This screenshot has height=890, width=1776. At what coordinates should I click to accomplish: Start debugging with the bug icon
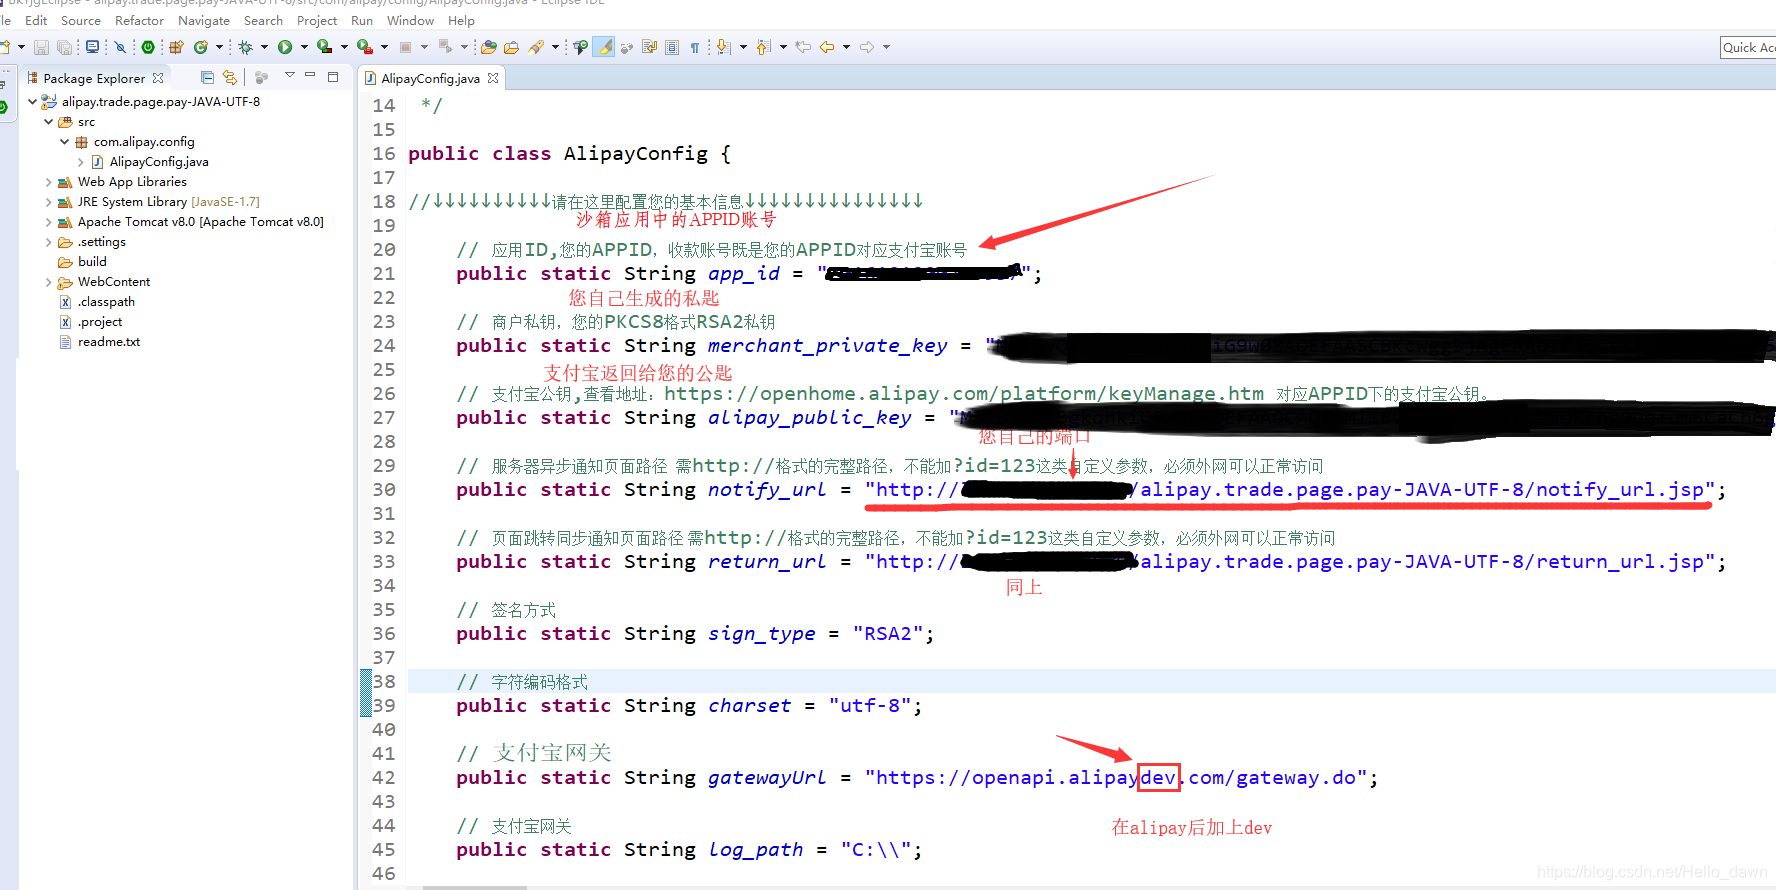click(245, 47)
